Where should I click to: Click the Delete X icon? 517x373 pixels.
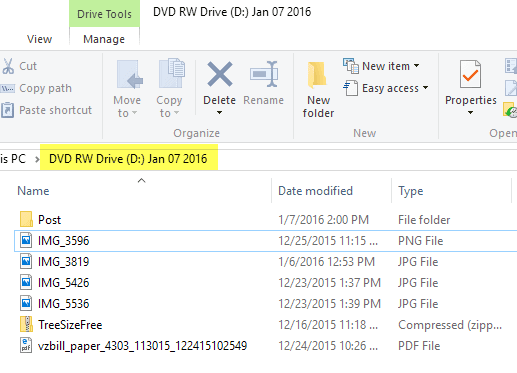[220, 74]
